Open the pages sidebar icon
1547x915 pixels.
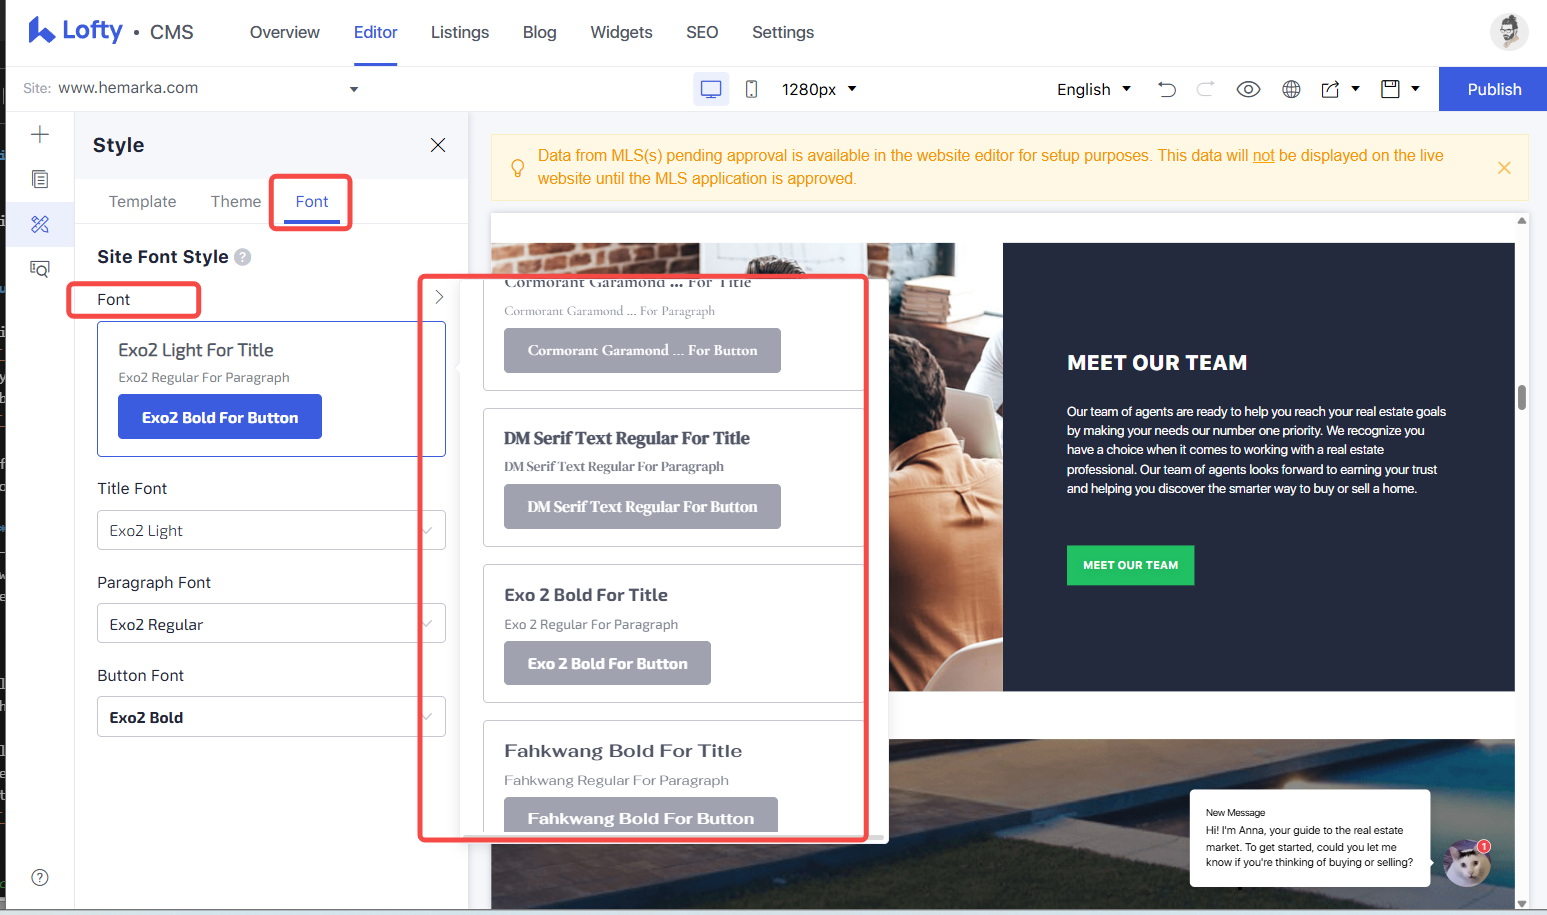coord(40,179)
